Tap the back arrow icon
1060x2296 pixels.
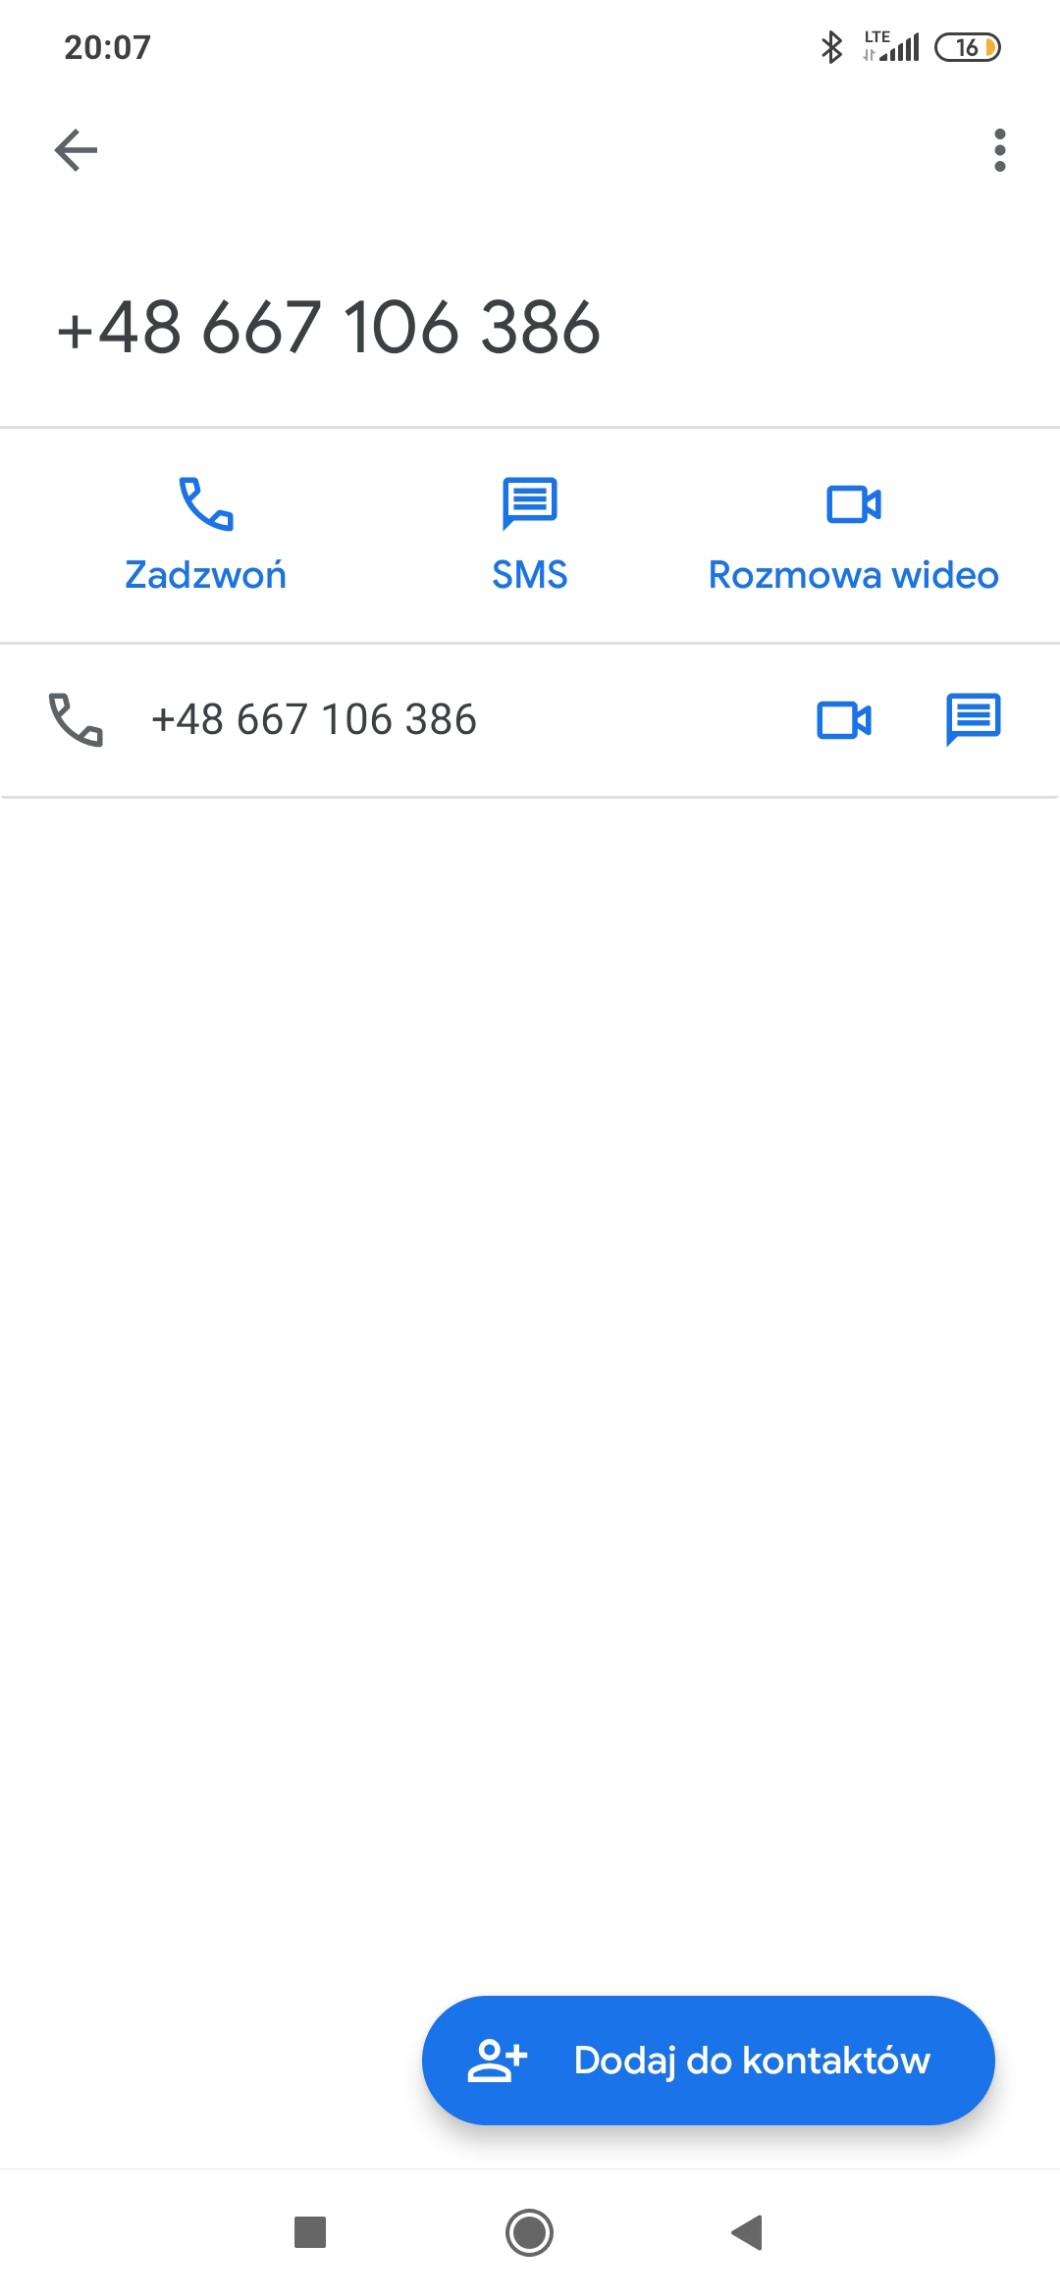(x=76, y=150)
